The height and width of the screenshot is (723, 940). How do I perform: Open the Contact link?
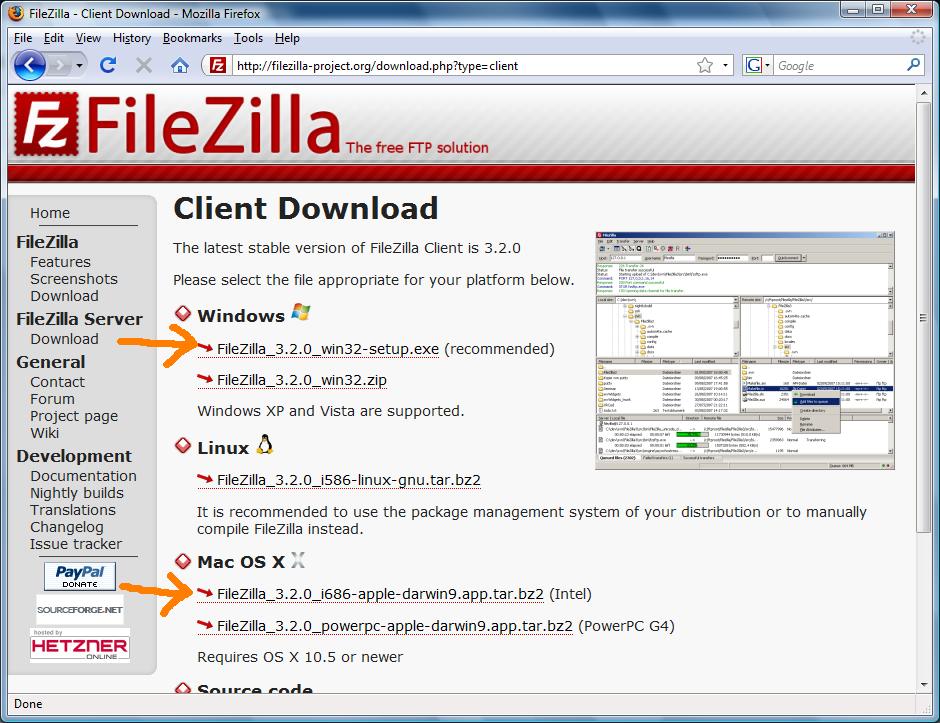[x=58, y=382]
